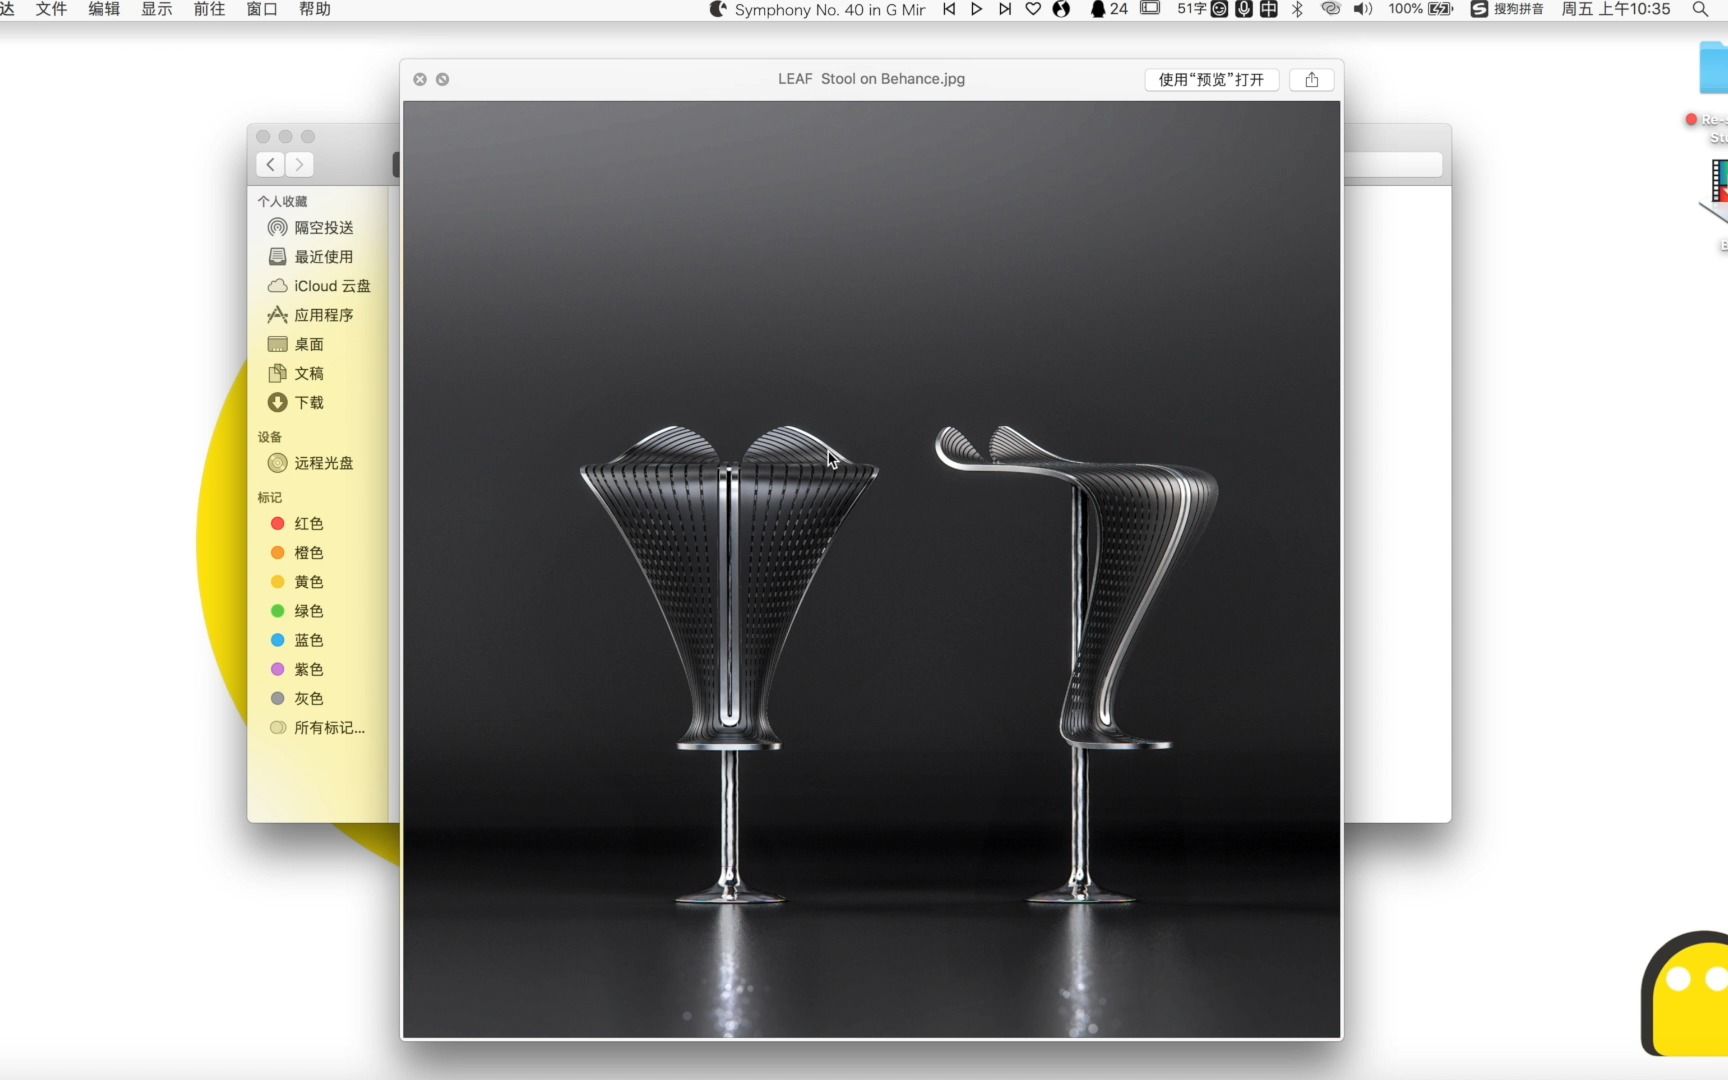Select the yellow tag 黄色

[297, 582]
